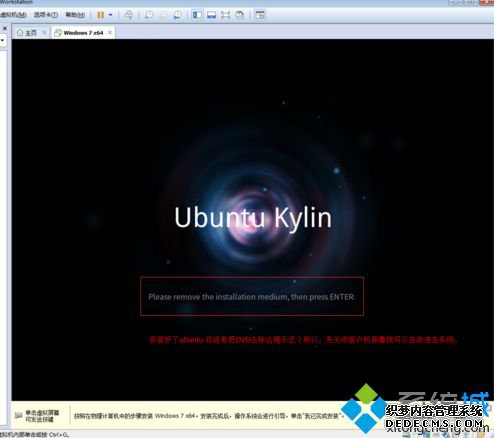
Task: Close the library side panel
Action: 5,29
